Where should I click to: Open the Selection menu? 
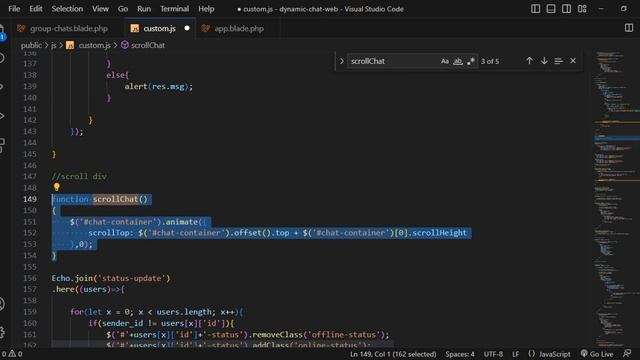pos(67,9)
